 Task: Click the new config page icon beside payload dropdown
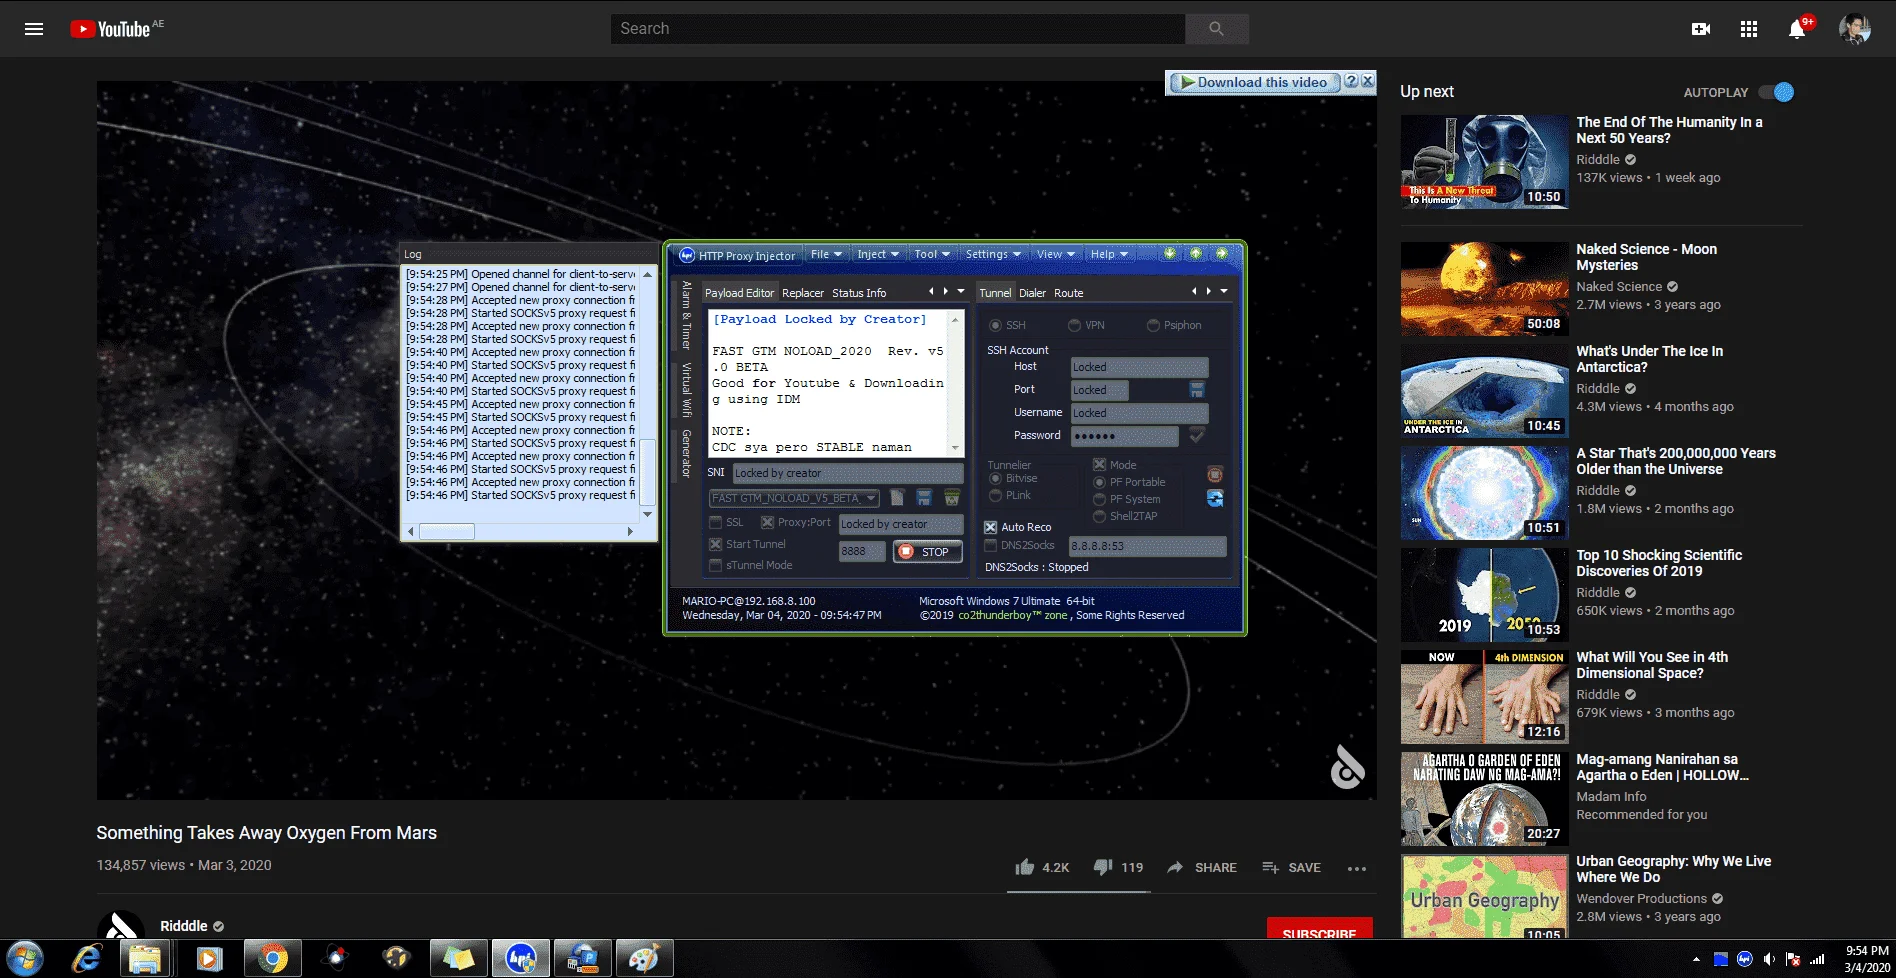pyautogui.click(x=898, y=498)
